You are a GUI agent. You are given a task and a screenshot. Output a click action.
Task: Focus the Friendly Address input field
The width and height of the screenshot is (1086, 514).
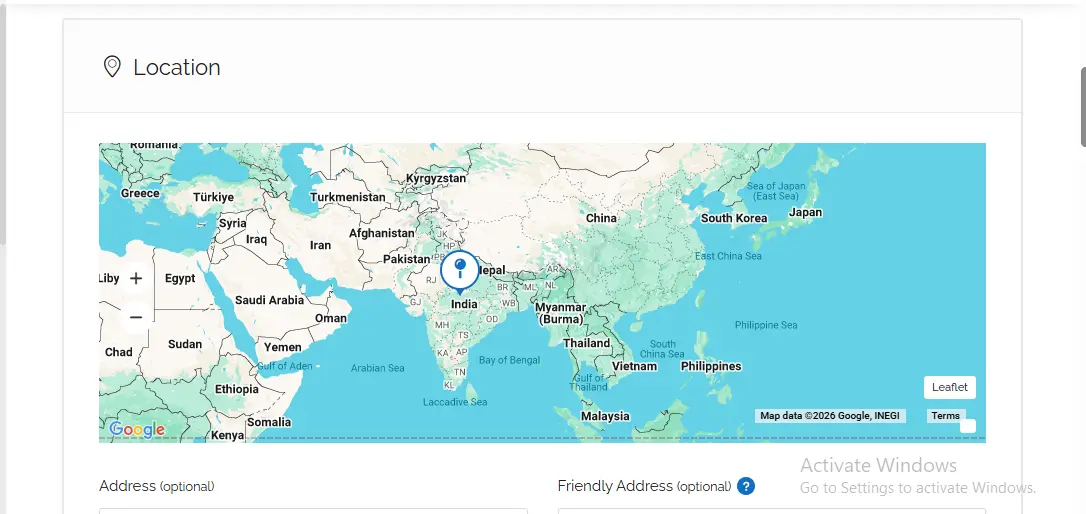click(770, 510)
